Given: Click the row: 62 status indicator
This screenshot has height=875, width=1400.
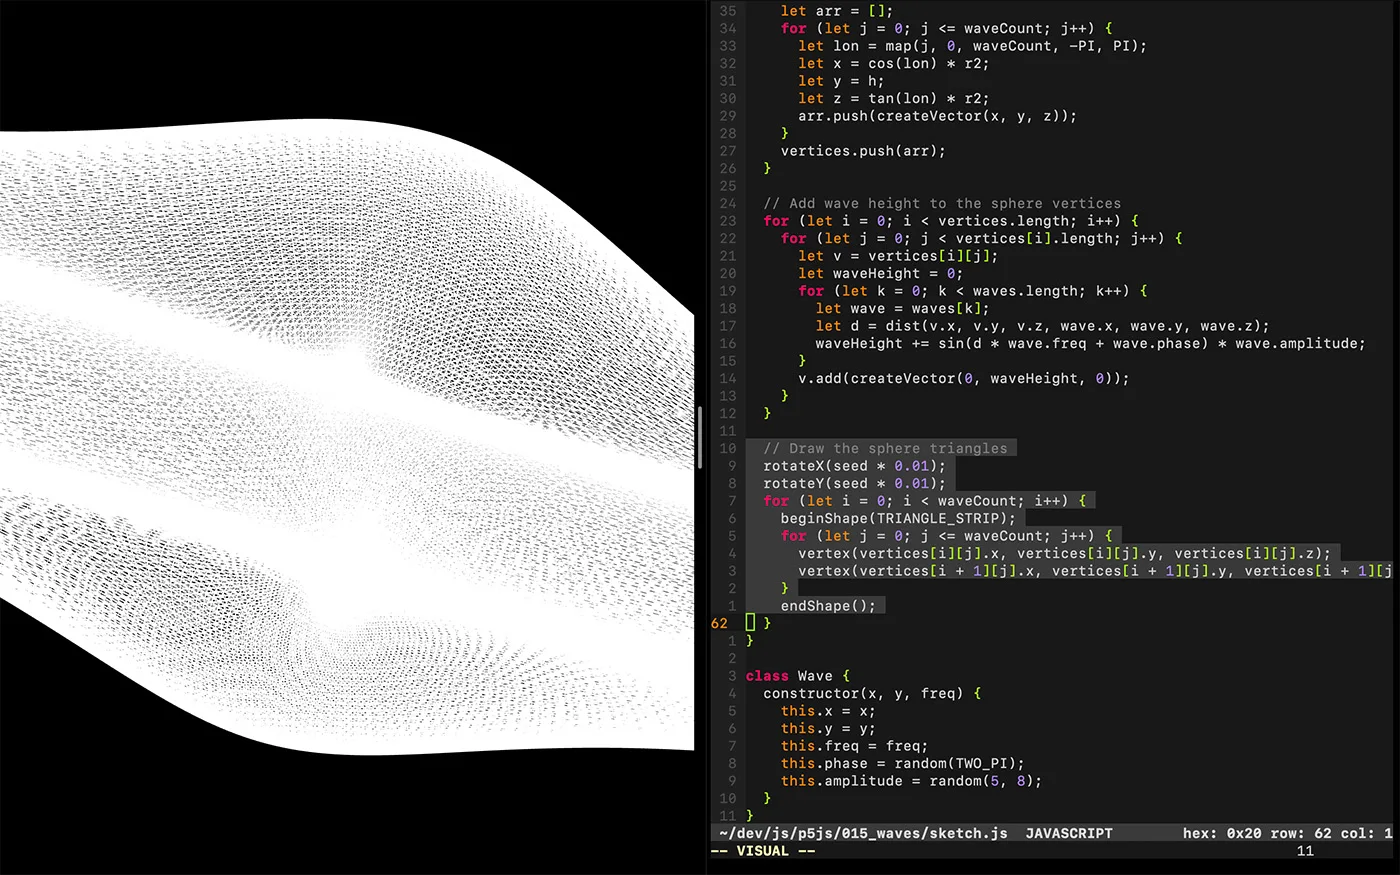Looking at the screenshot, I should (1300, 833).
